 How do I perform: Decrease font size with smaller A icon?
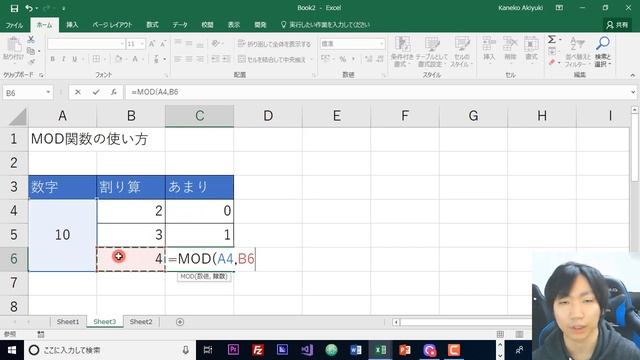point(163,44)
